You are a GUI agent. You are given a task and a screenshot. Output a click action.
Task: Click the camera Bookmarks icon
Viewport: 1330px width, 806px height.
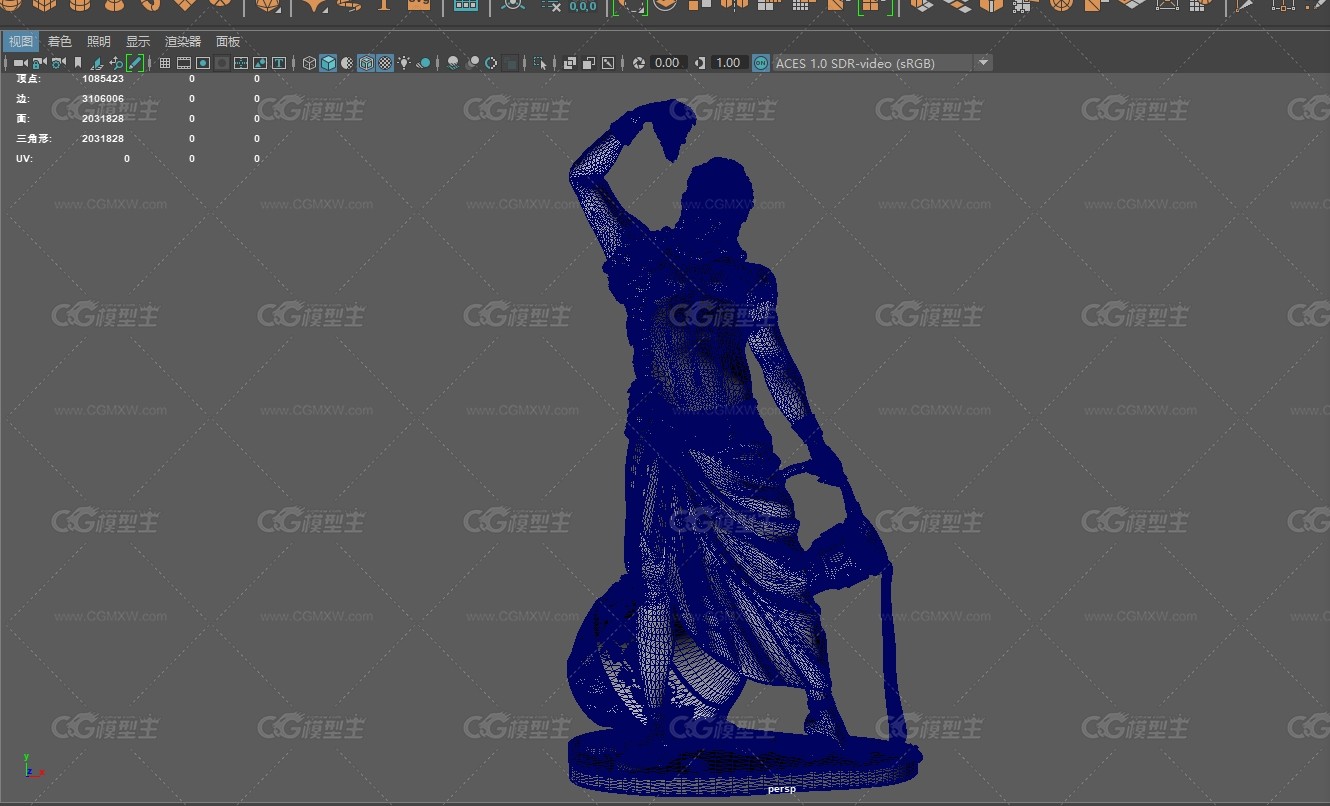tap(78, 63)
